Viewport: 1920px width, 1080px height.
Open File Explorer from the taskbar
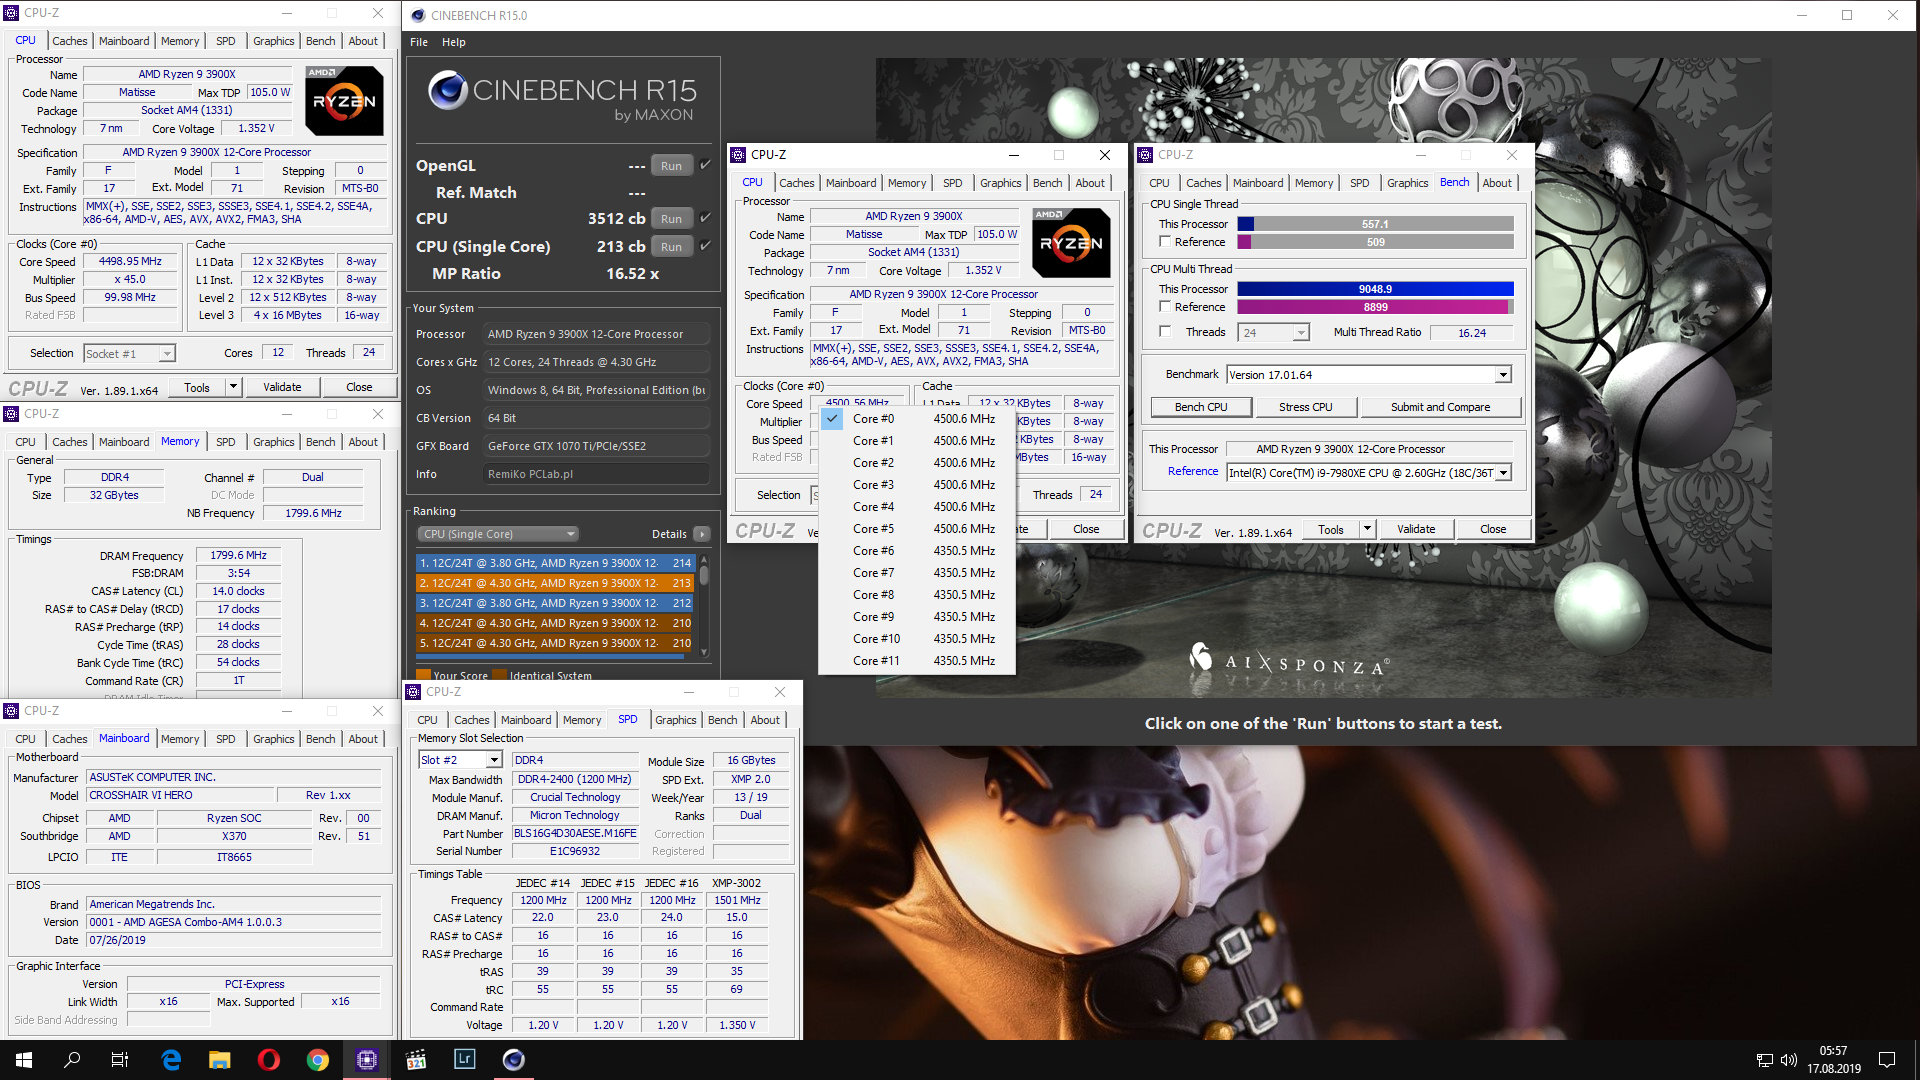point(220,1060)
